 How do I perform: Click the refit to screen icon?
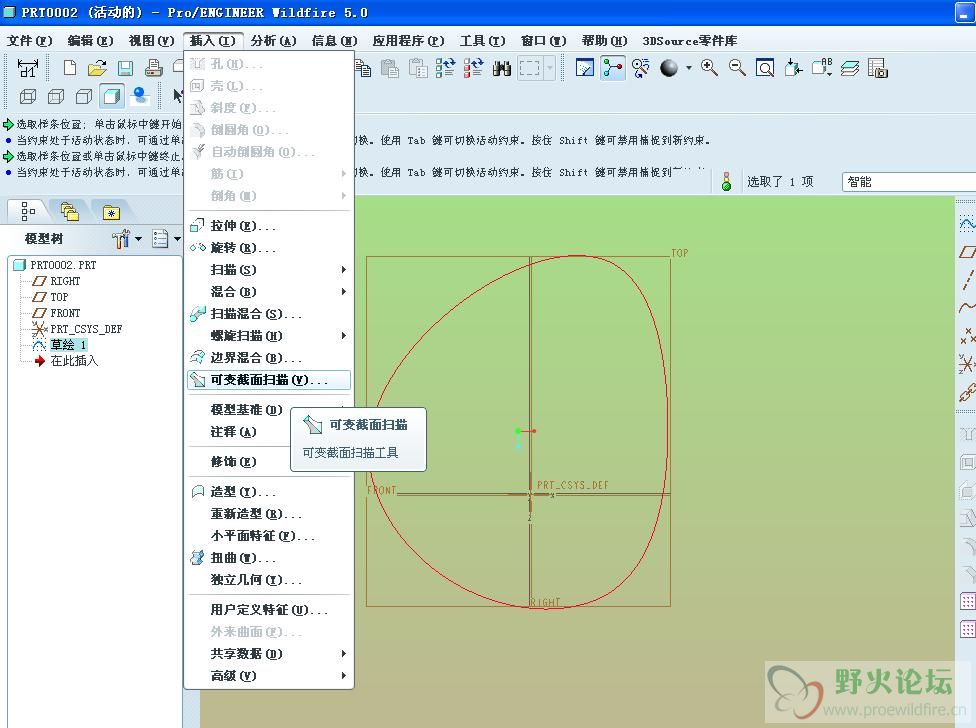(764, 68)
